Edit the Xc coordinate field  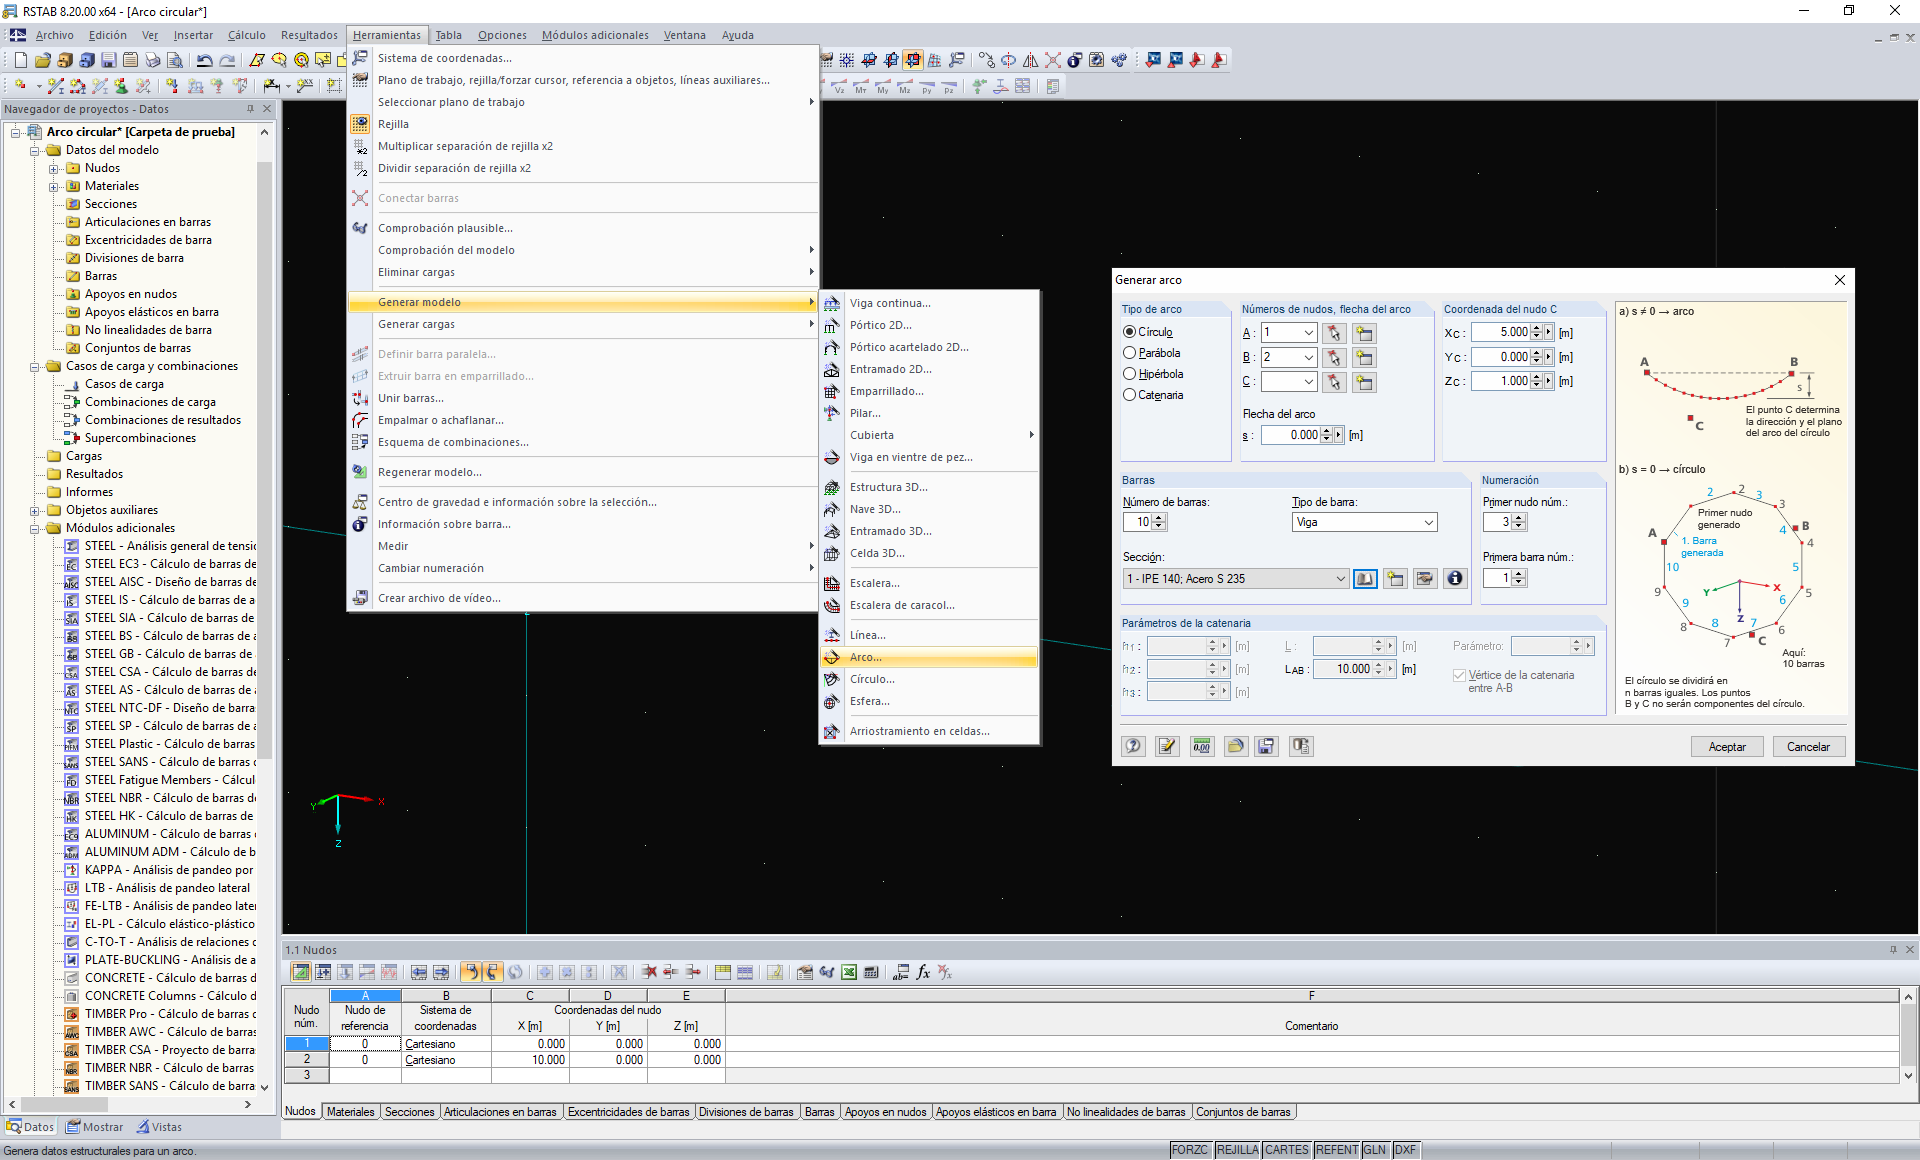pyautogui.click(x=1505, y=332)
